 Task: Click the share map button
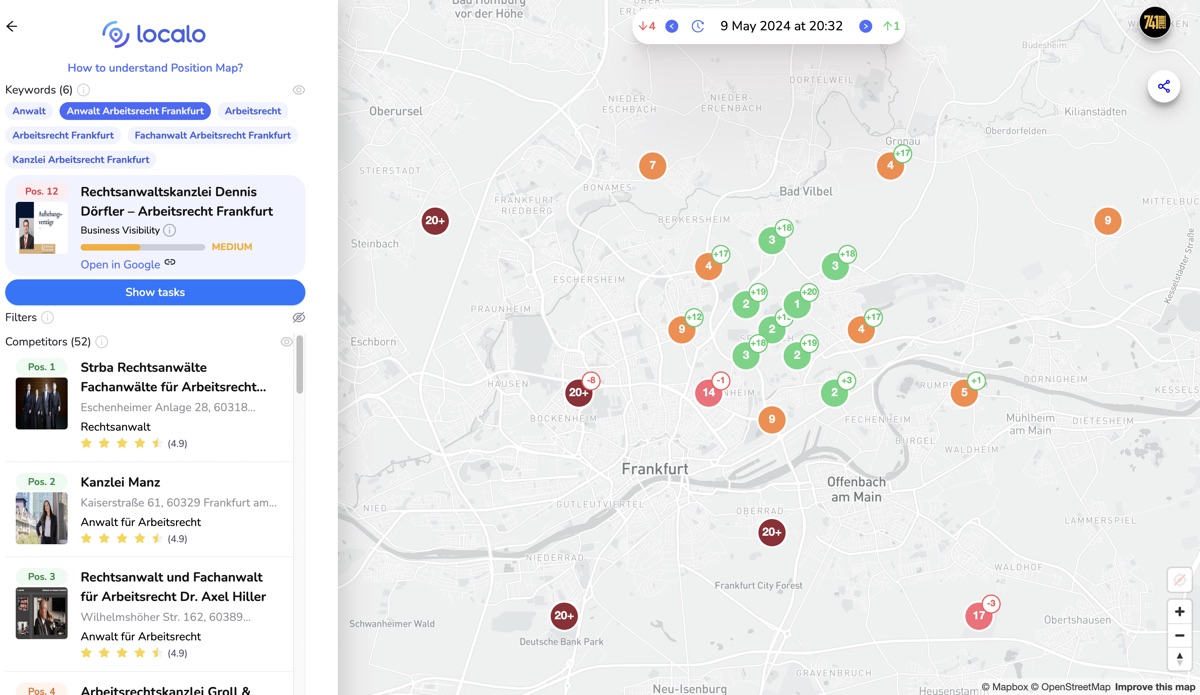coord(1164,86)
